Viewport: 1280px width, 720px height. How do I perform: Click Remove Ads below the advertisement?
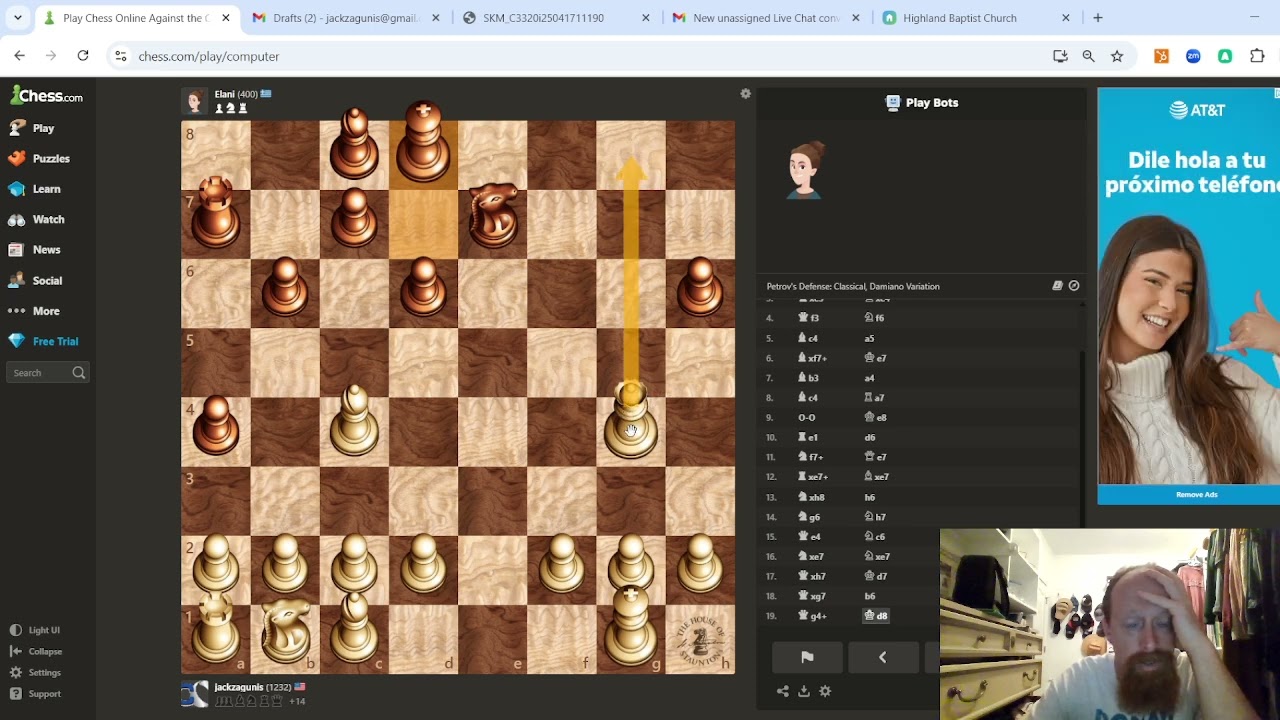click(x=1196, y=494)
